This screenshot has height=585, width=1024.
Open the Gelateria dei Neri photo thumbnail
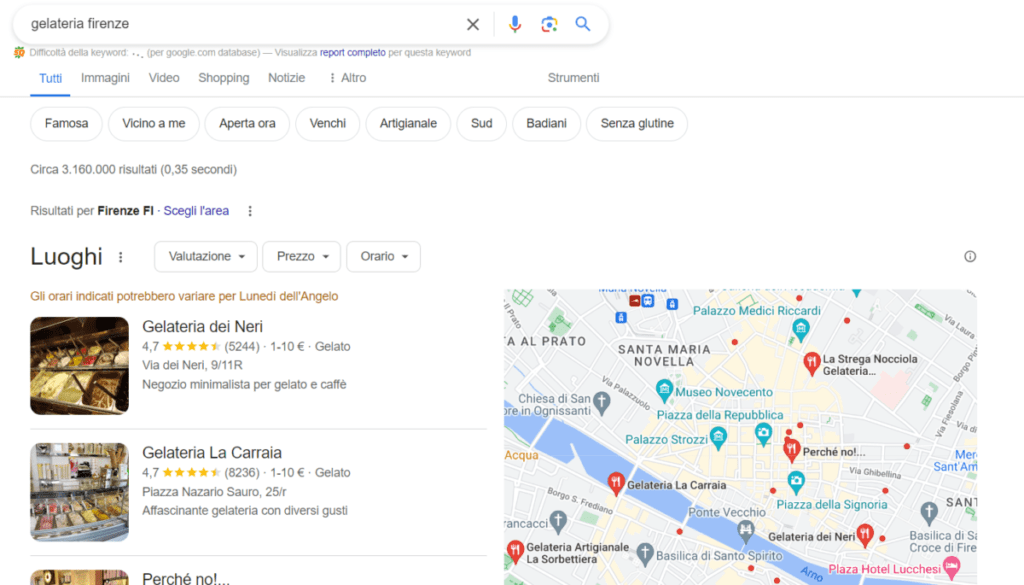(x=80, y=366)
